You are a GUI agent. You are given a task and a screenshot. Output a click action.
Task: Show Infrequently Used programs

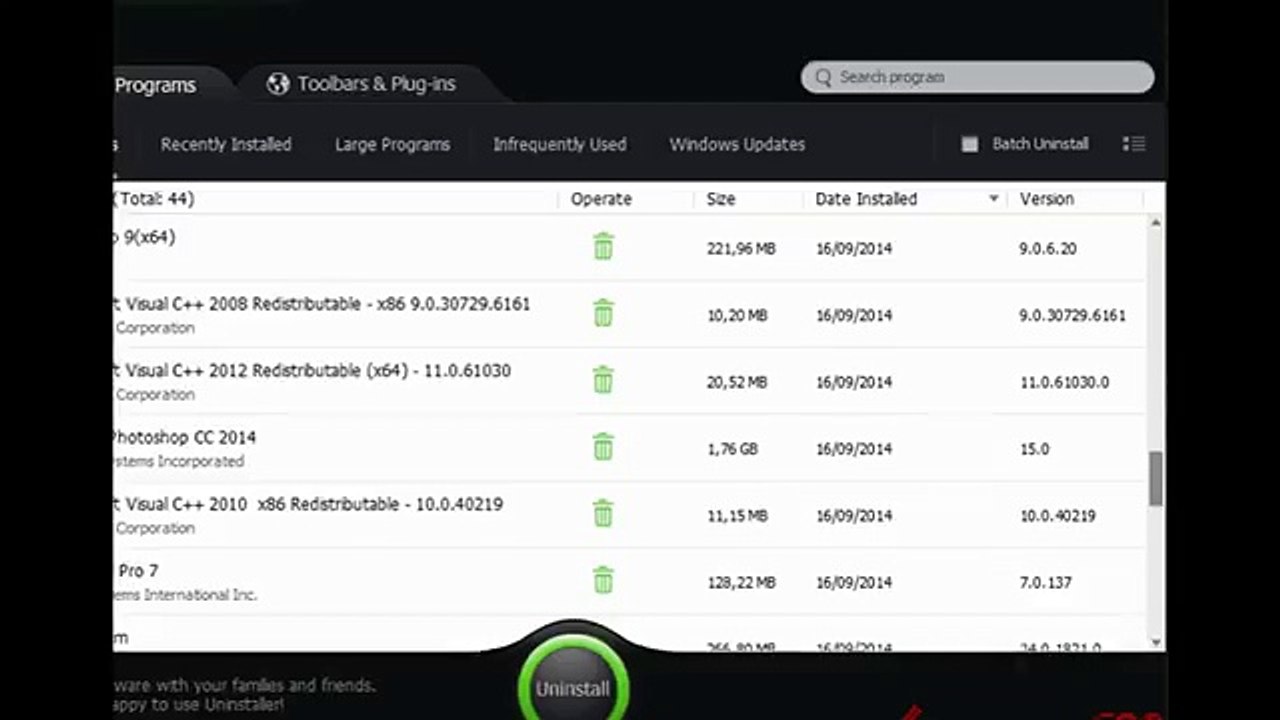coord(559,144)
